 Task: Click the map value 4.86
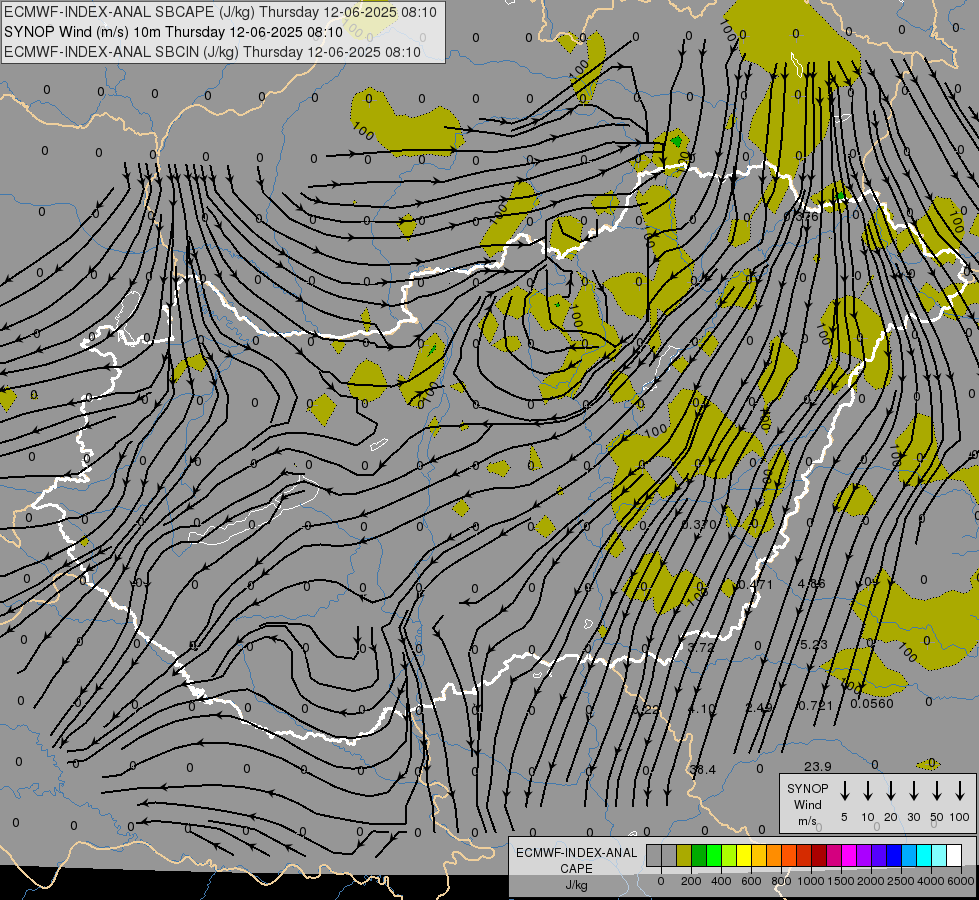[812, 584]
